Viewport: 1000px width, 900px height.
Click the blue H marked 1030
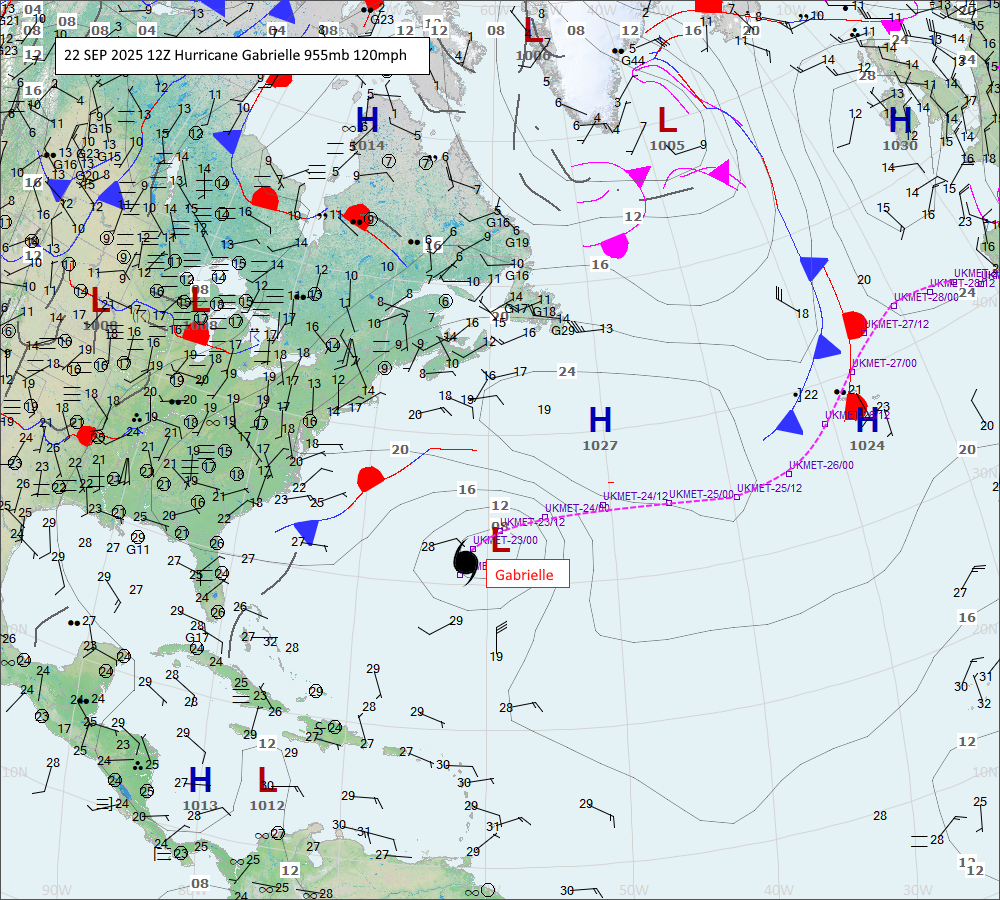pyautogui.click(x=900, y=121)
